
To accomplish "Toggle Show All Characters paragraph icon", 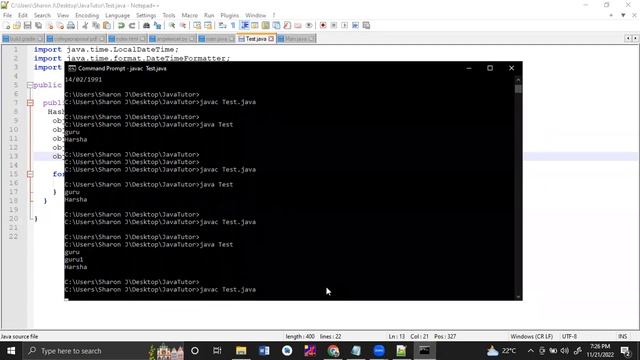I will [x=233, y=25].
